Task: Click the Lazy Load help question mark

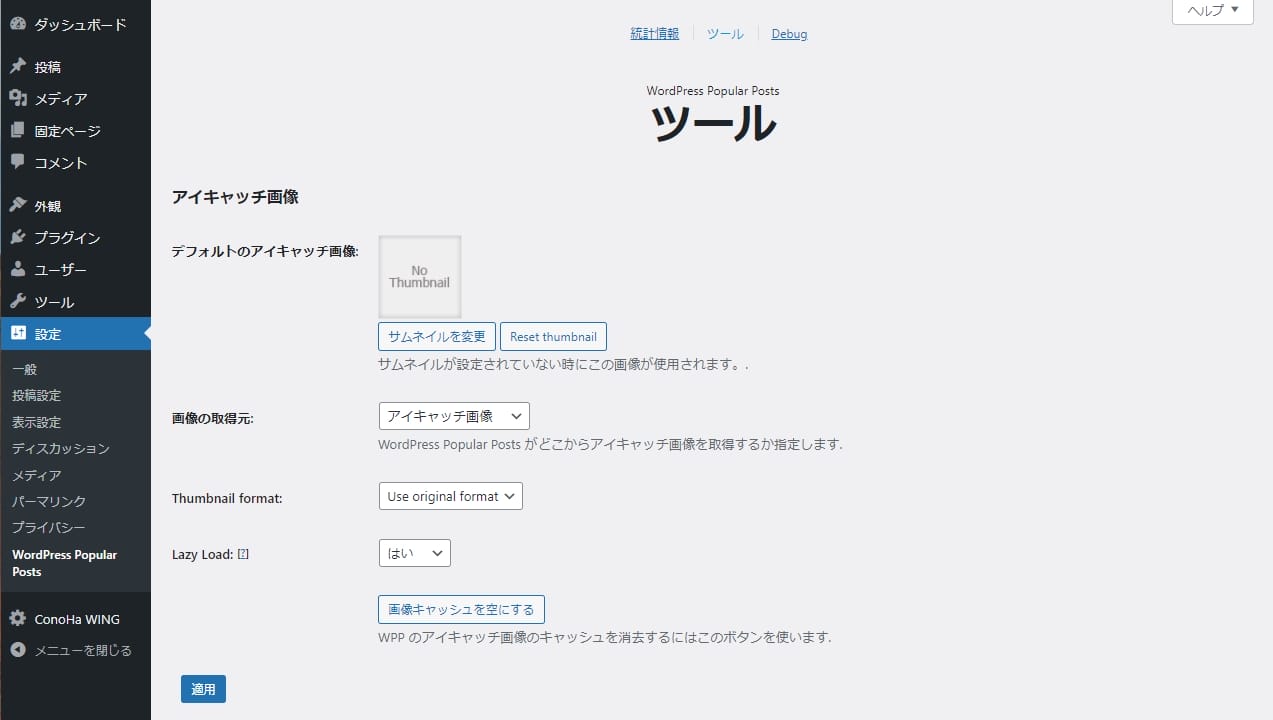Action: [243, 554]
